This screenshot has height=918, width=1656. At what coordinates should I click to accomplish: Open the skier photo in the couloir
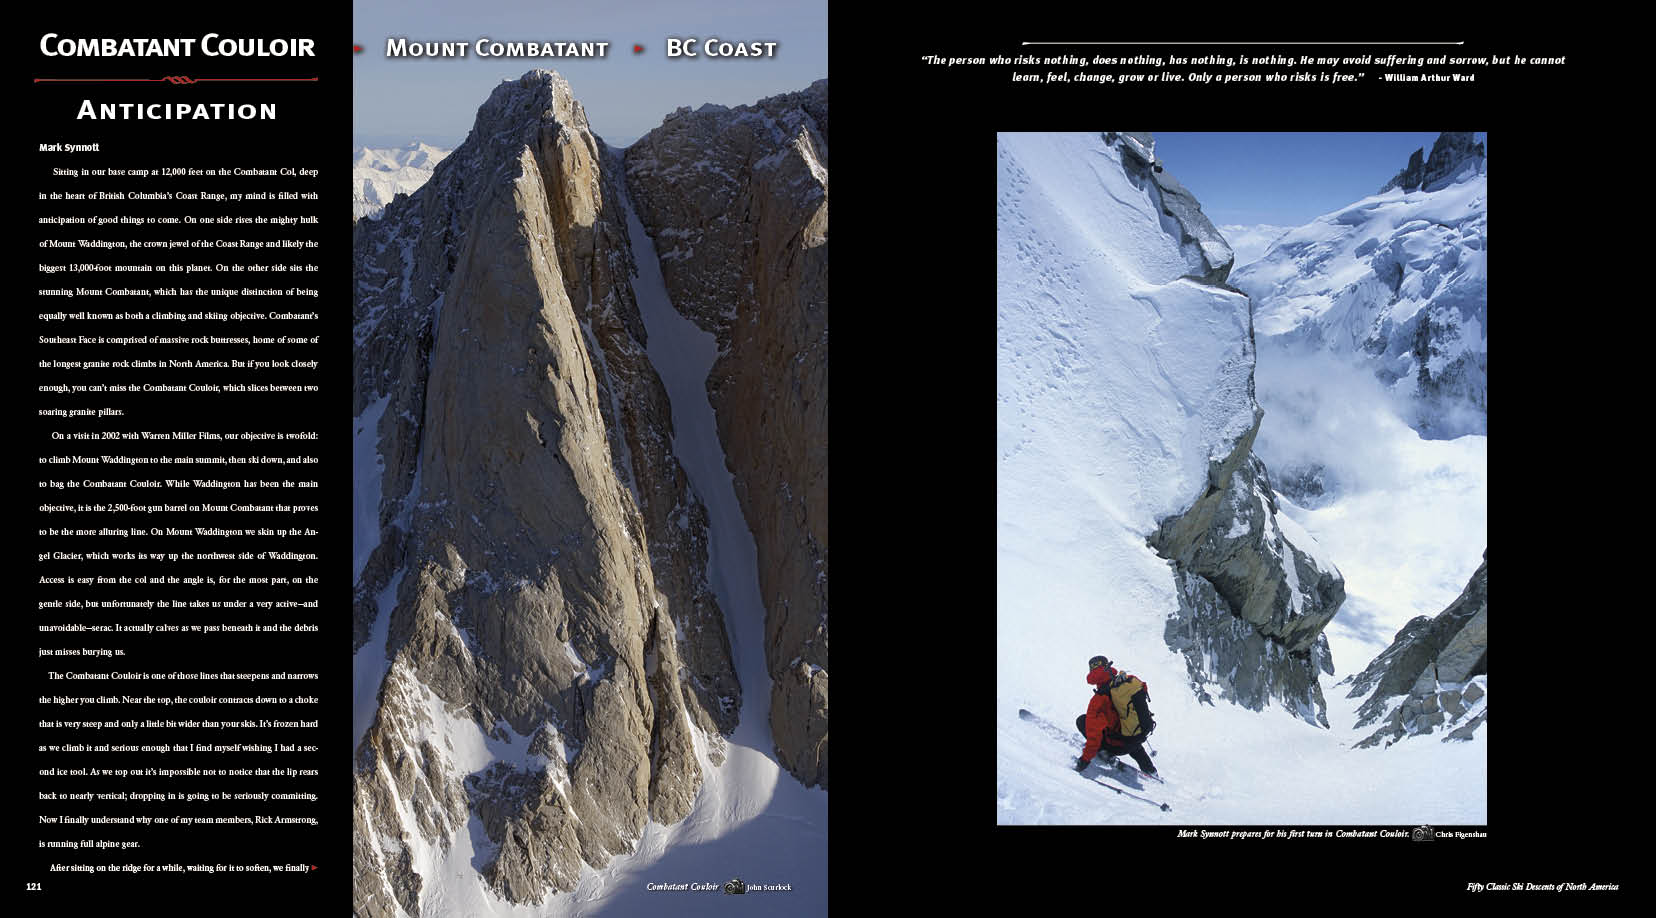point(1241,478)
